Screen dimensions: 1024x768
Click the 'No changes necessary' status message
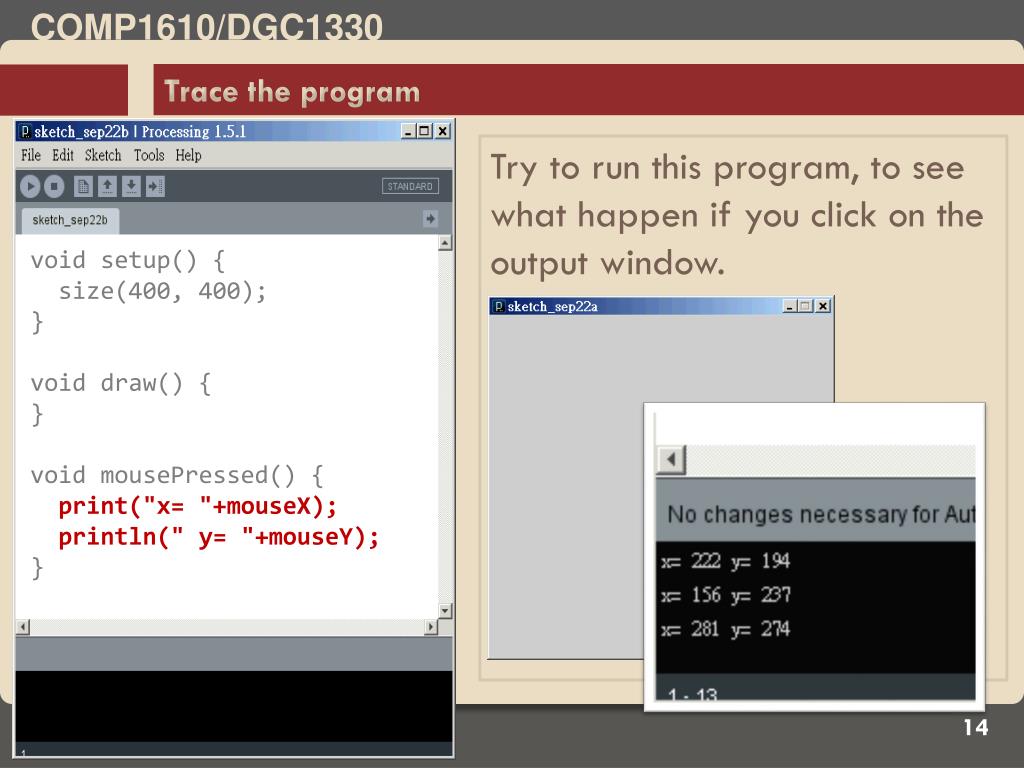pyautogui.click(x=821, y=515)
